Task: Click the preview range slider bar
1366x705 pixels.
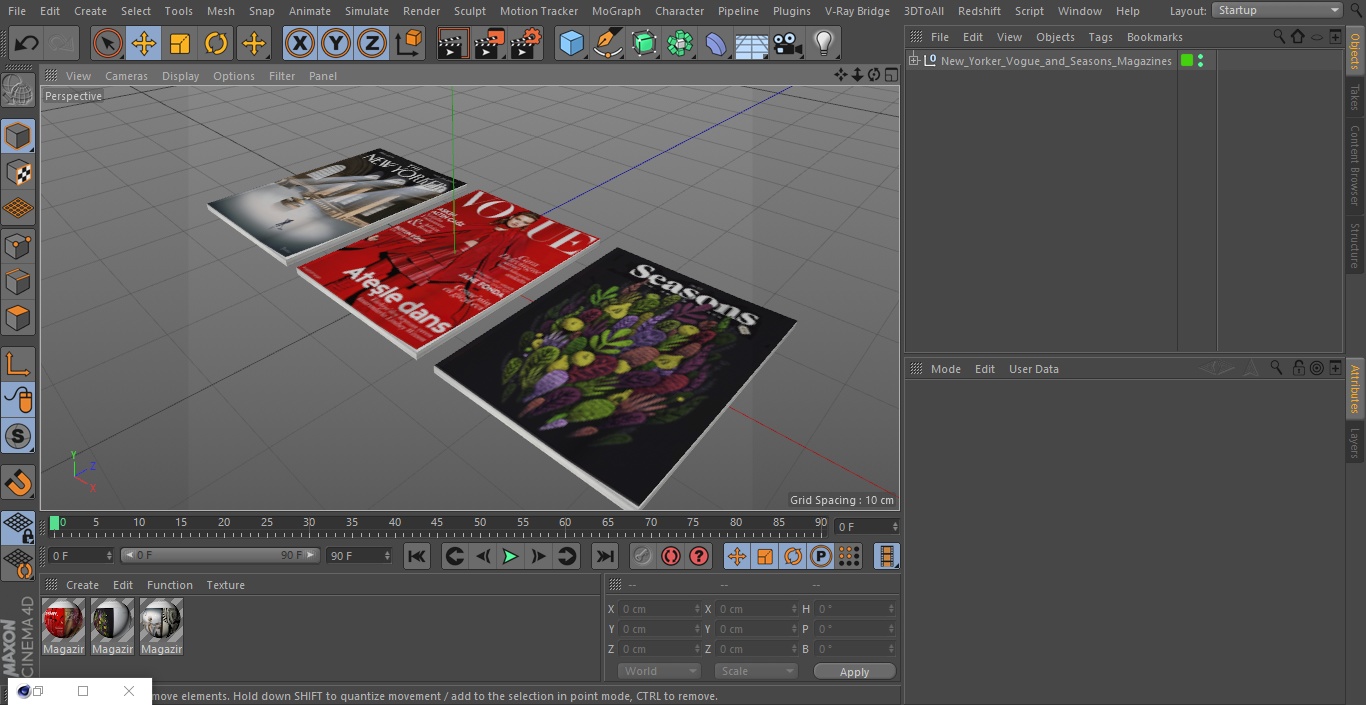Action: point(220,555)
